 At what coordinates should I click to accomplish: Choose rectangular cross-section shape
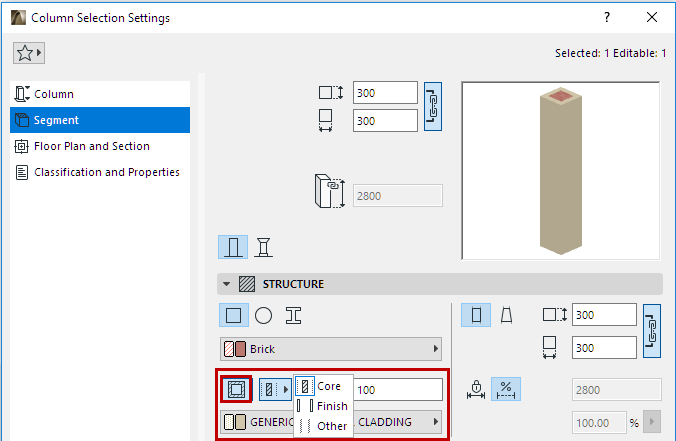coord(234,316)
